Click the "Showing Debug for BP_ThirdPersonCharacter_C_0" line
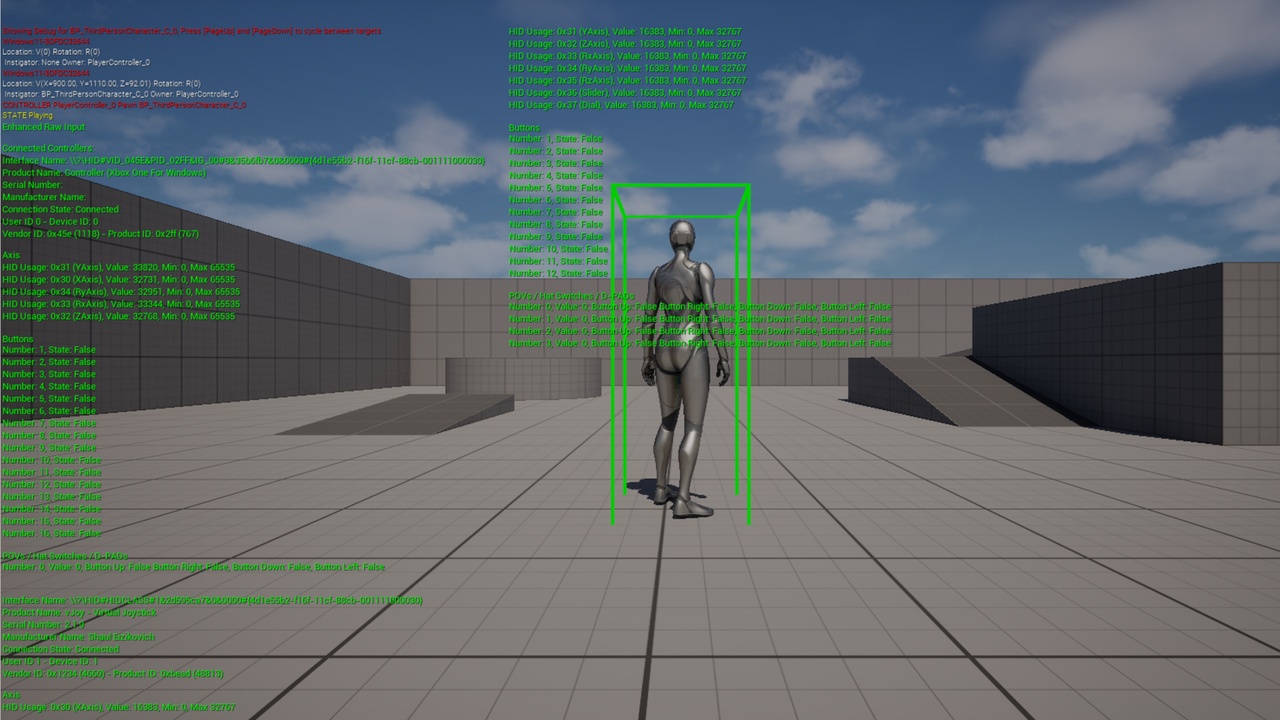This screenshot has width=1280, height=720. (x=192, y=31)
